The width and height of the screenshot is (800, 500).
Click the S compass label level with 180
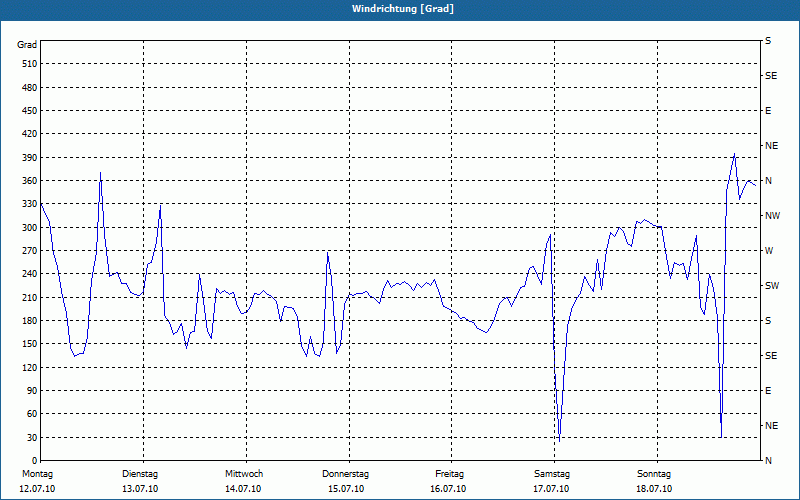768,321
